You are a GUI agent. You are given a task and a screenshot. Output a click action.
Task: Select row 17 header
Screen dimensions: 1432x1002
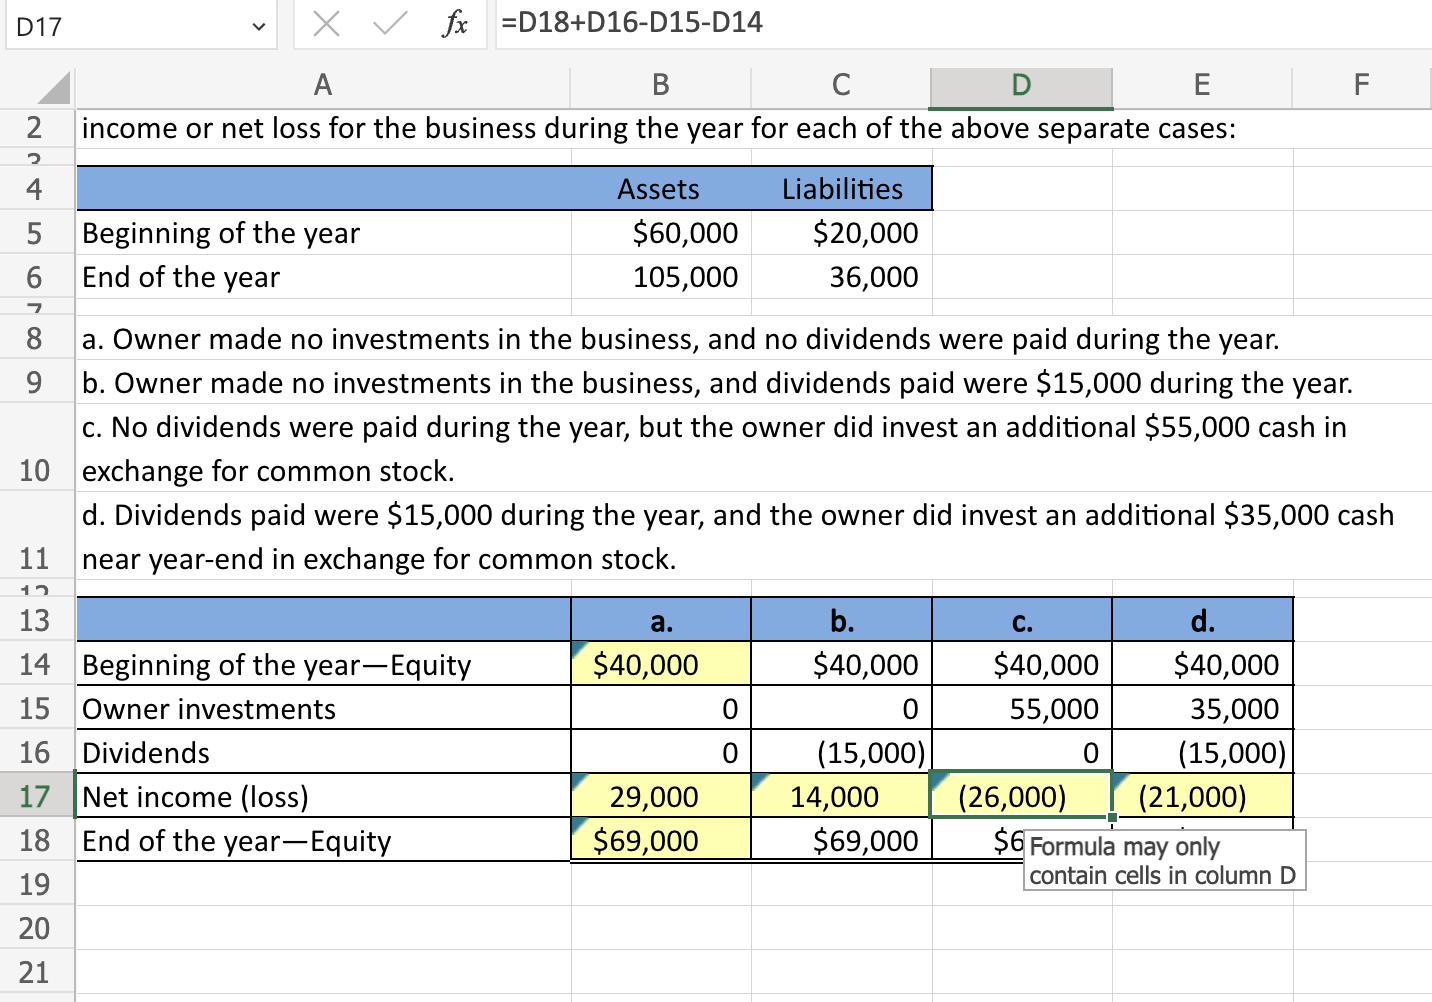point(37,796)
